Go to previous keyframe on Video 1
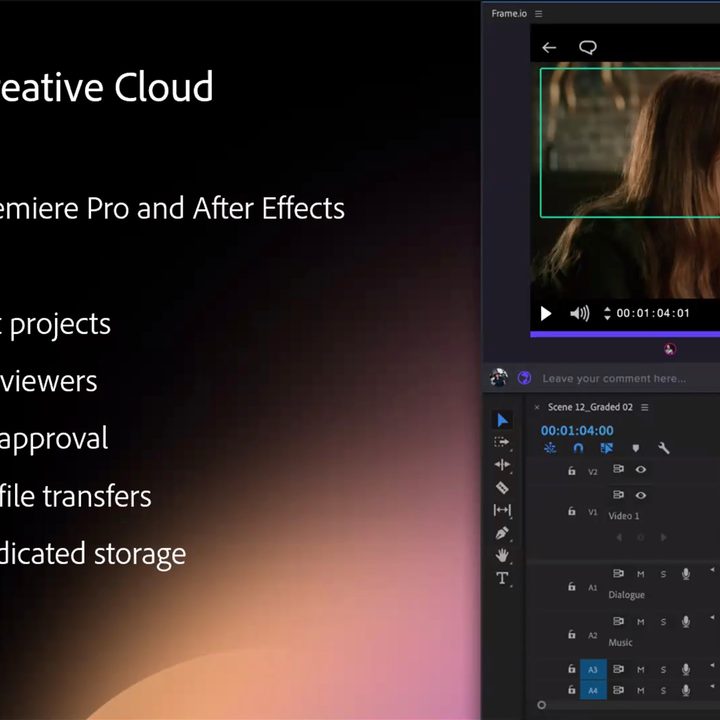This screenshot has height=720, width=720. pyautogui.click(x=619, y=537)
